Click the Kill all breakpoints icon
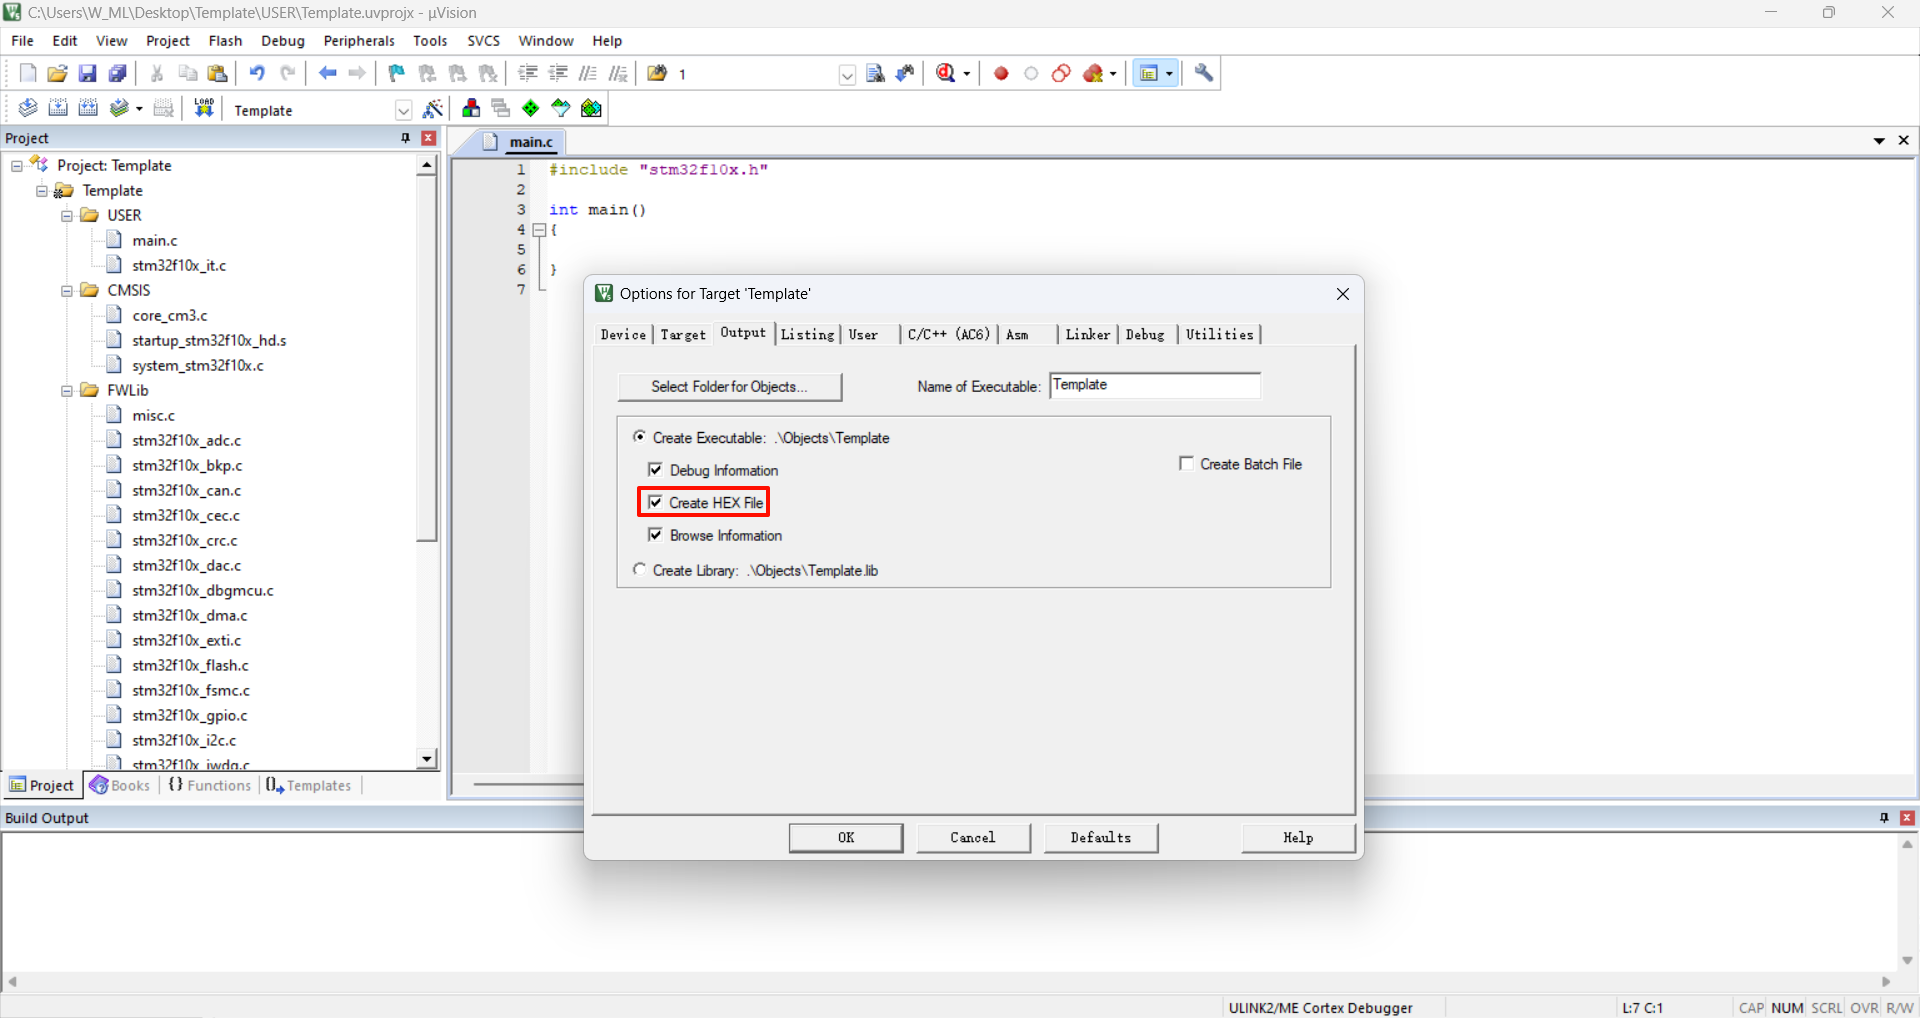The height and width of the screenshot is (1018, 1920). [1093, 73]
